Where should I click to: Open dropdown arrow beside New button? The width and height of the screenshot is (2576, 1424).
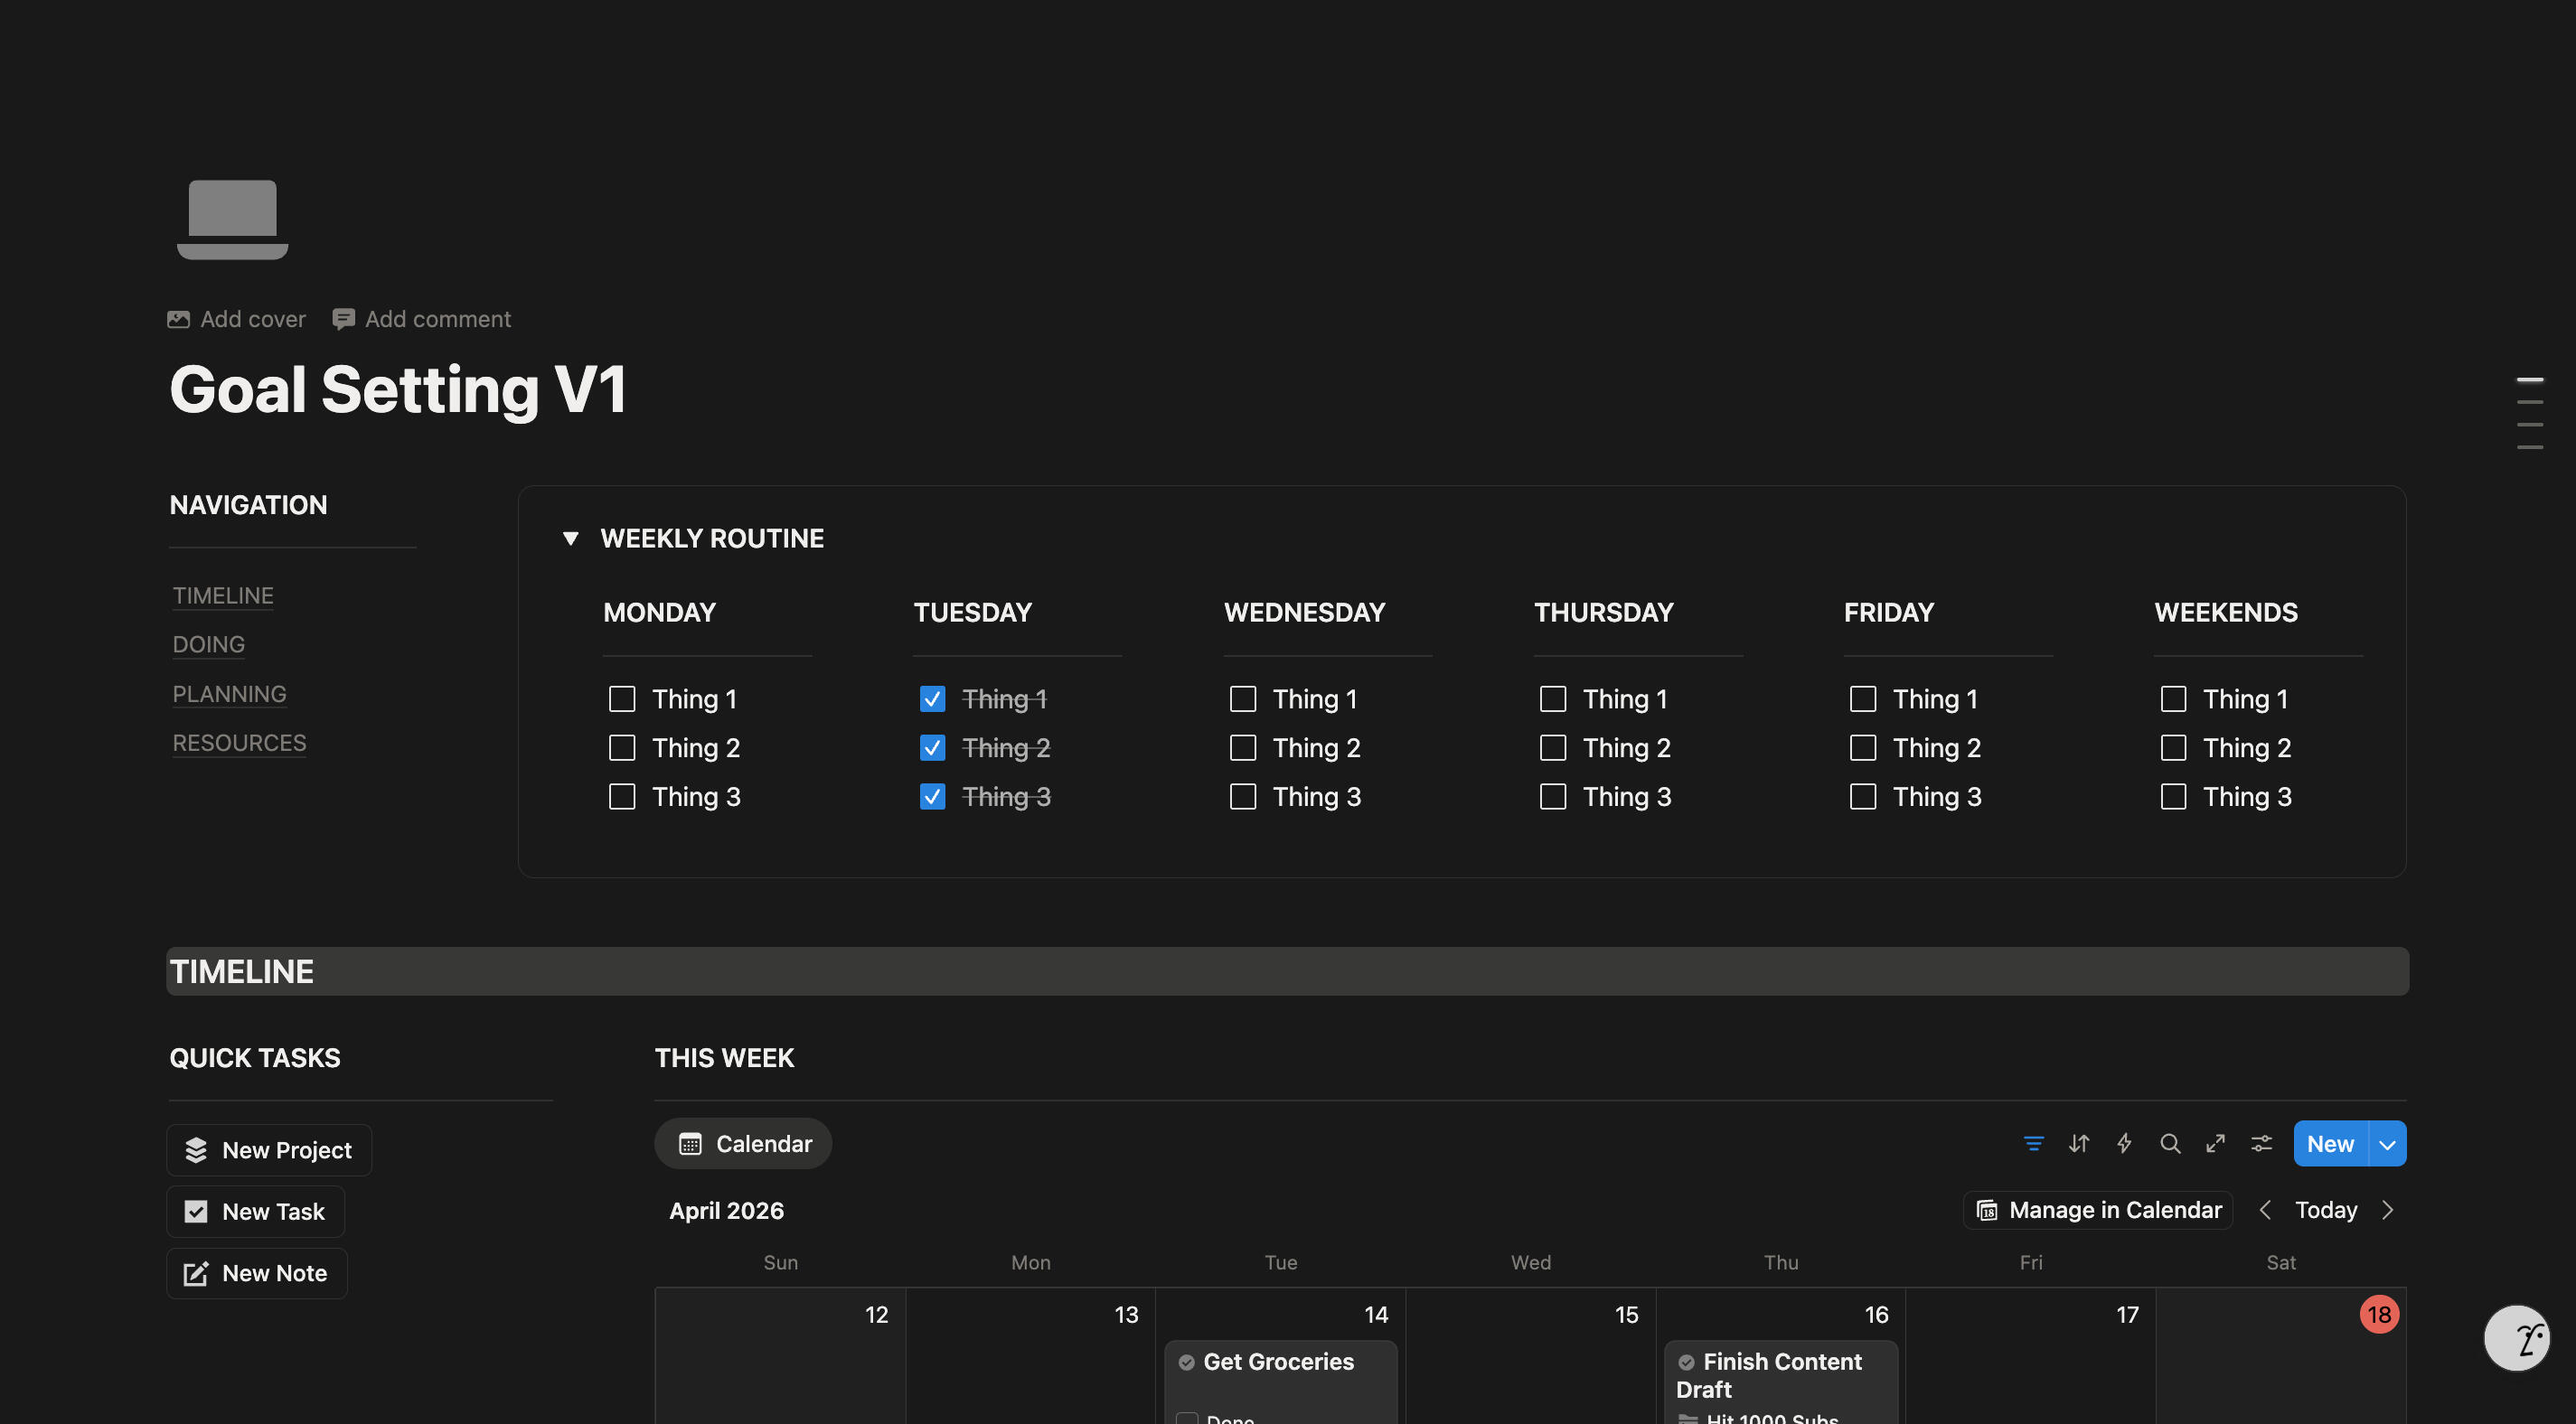2387,1144
